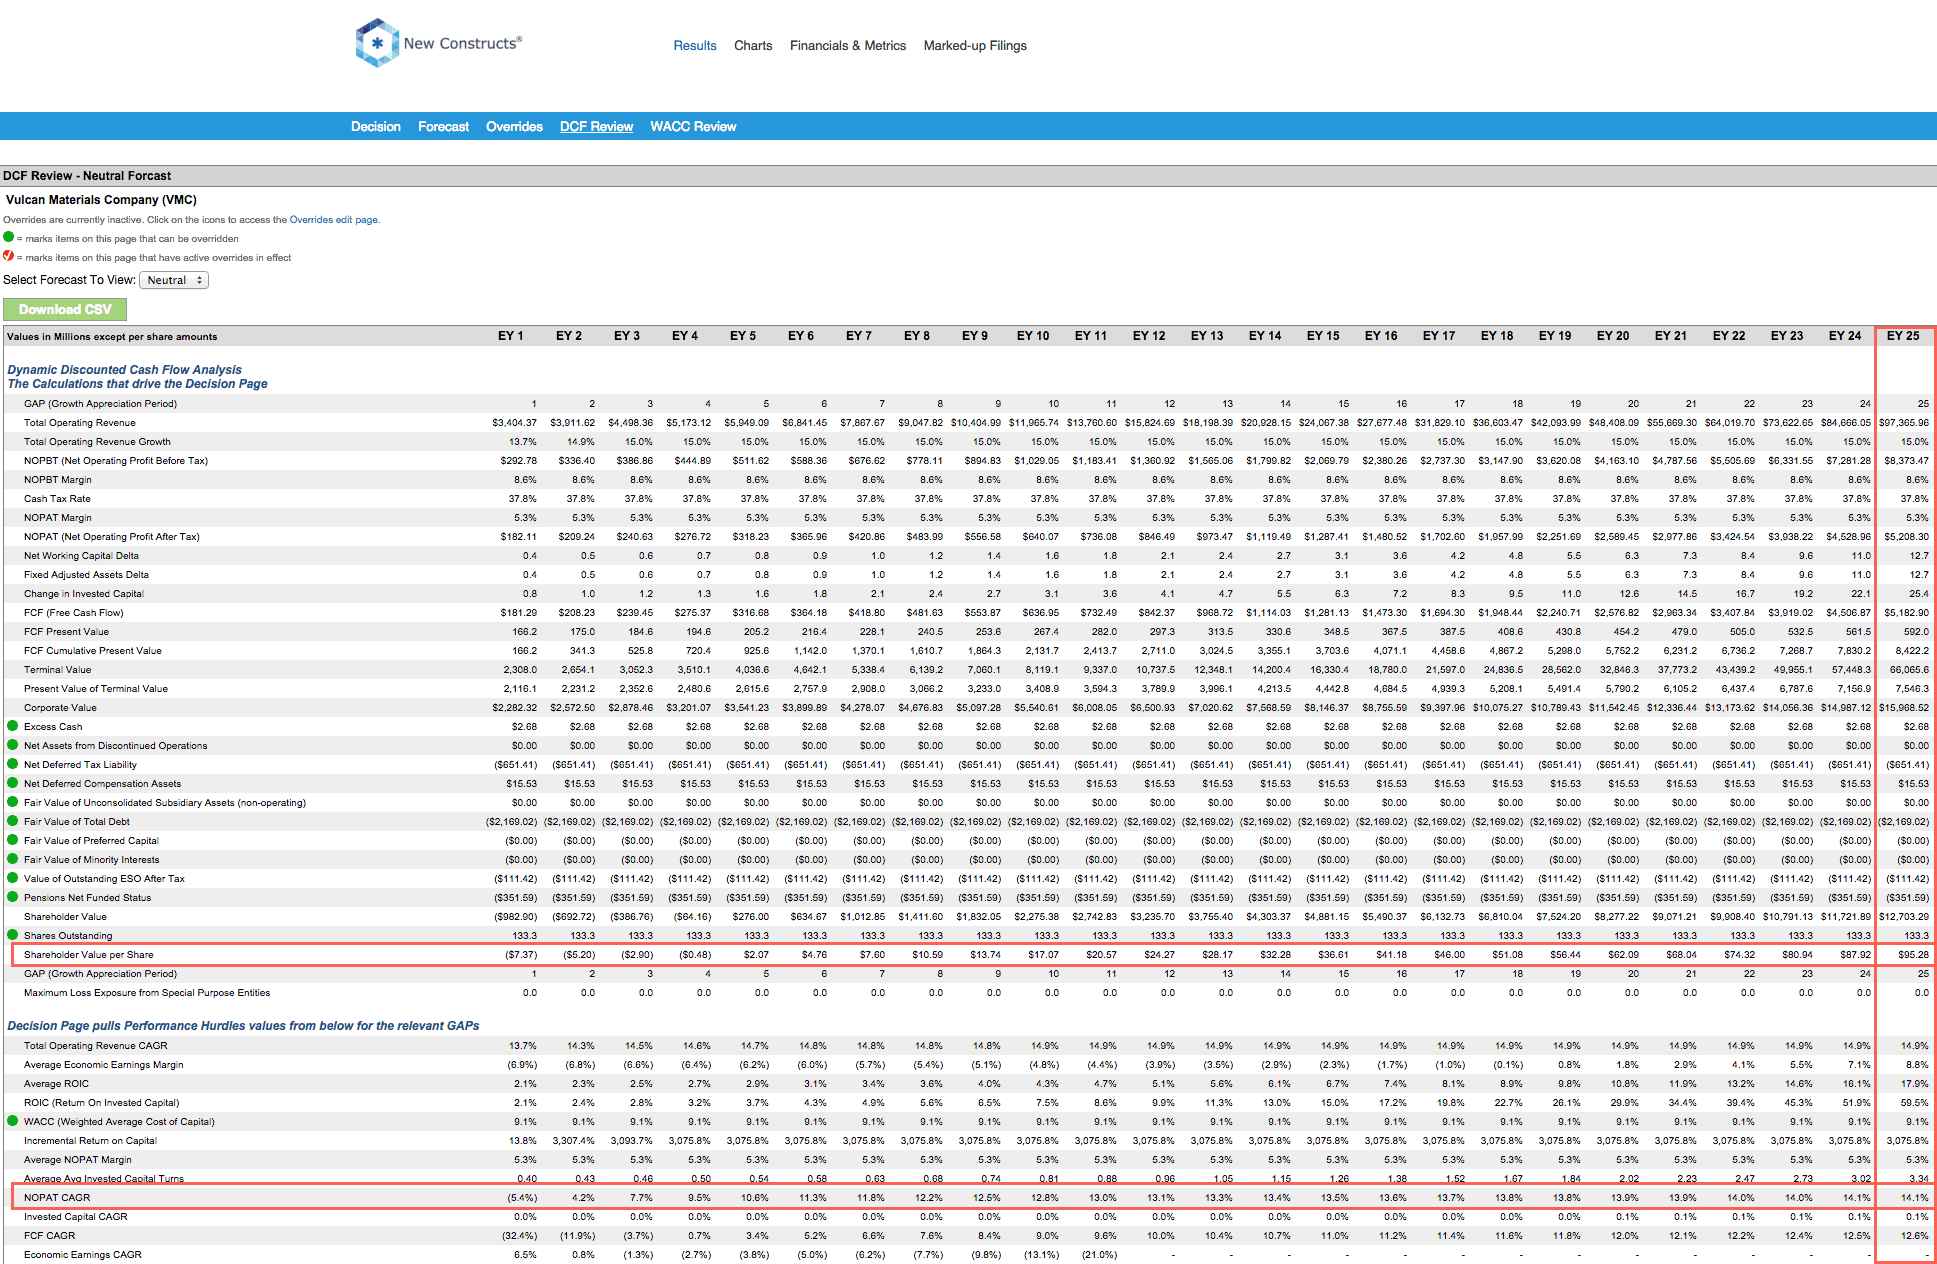Click the New Constructs logo icon

(377, 43)
